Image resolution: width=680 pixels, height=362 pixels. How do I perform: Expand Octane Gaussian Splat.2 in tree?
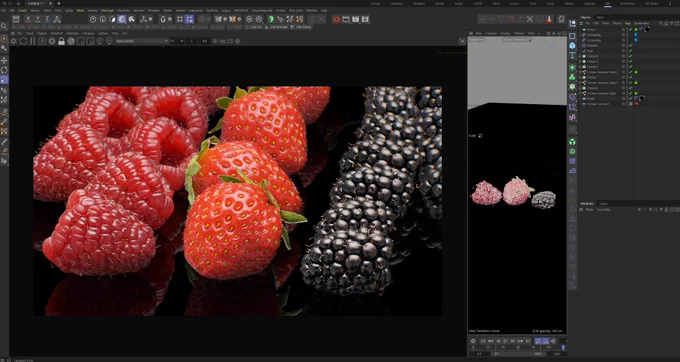point(580,72)
